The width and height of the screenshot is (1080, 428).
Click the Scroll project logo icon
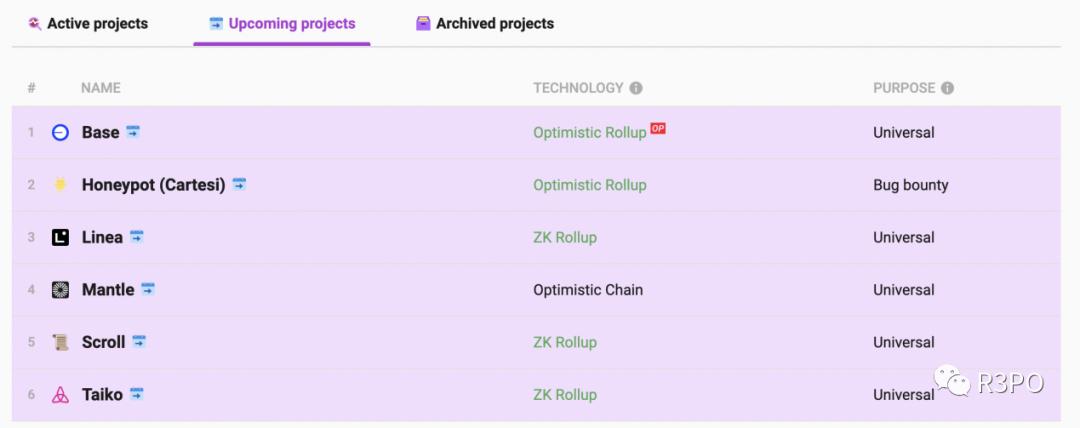pos(60,342)
